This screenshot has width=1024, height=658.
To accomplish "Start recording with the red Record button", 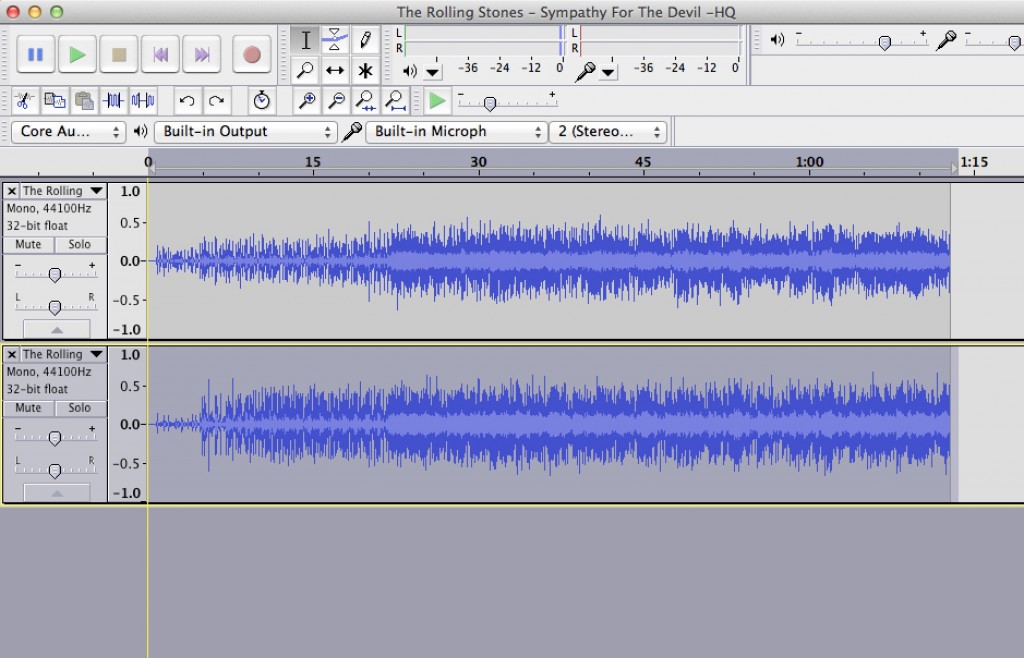I will (252, 54).
